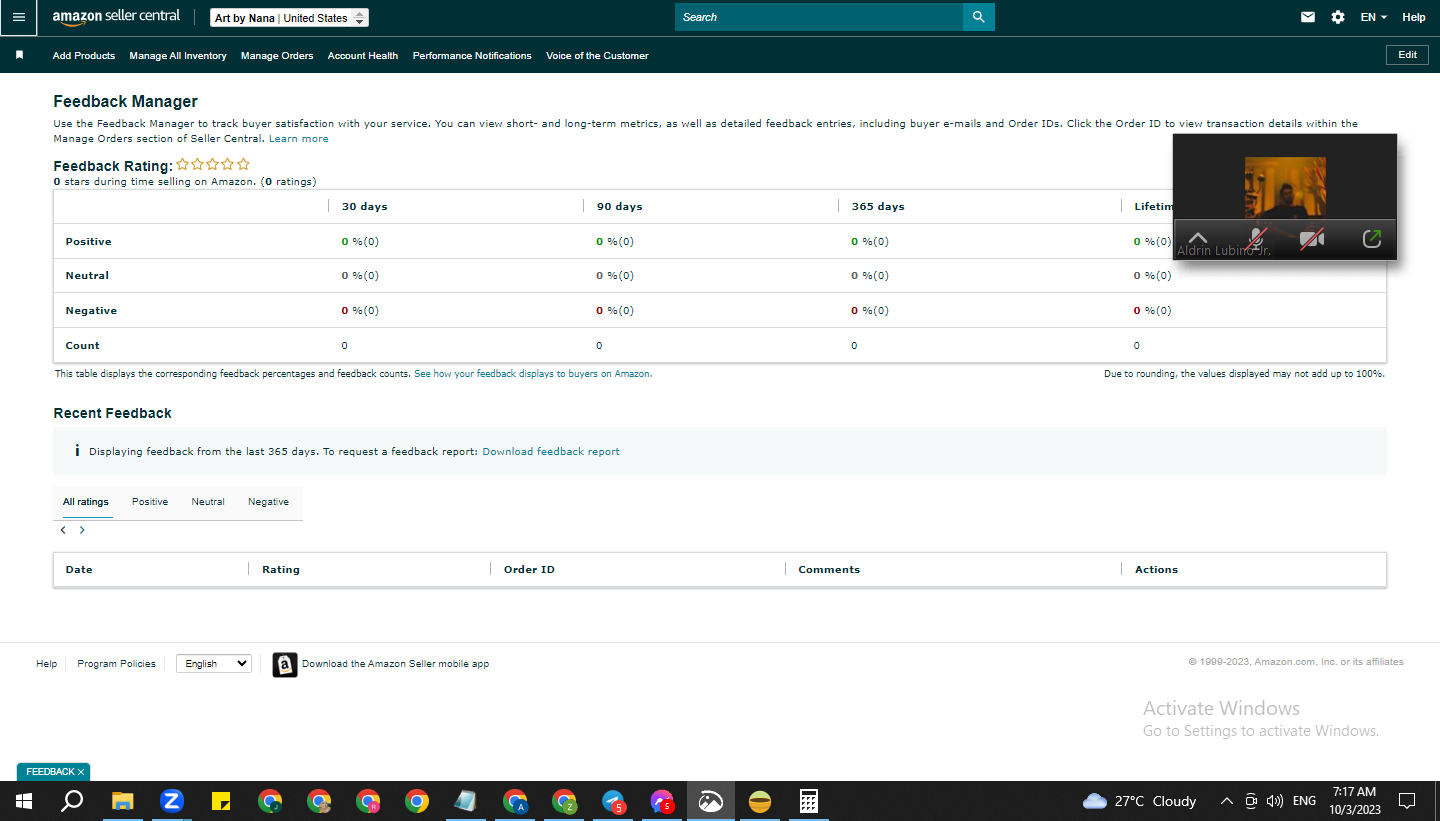This screenshot has width=1440, height=821.
Task: Open Calculator from the taskbar
Action: point(809,801)
